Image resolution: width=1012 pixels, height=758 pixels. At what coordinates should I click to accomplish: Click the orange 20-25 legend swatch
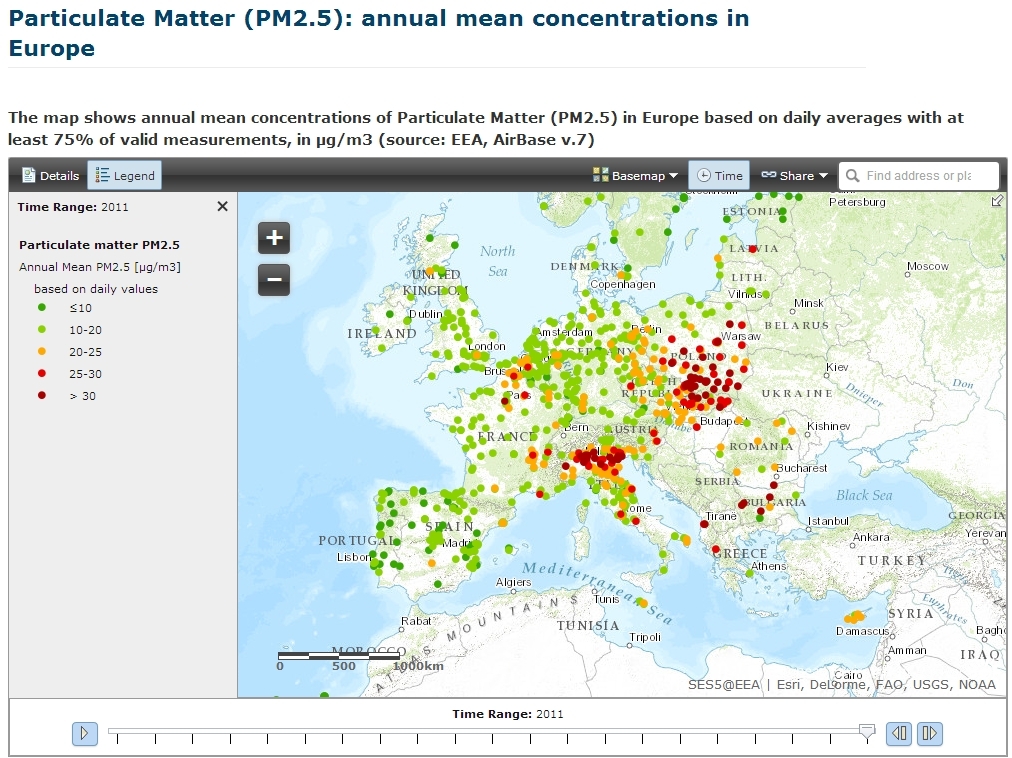click(41, 352)
